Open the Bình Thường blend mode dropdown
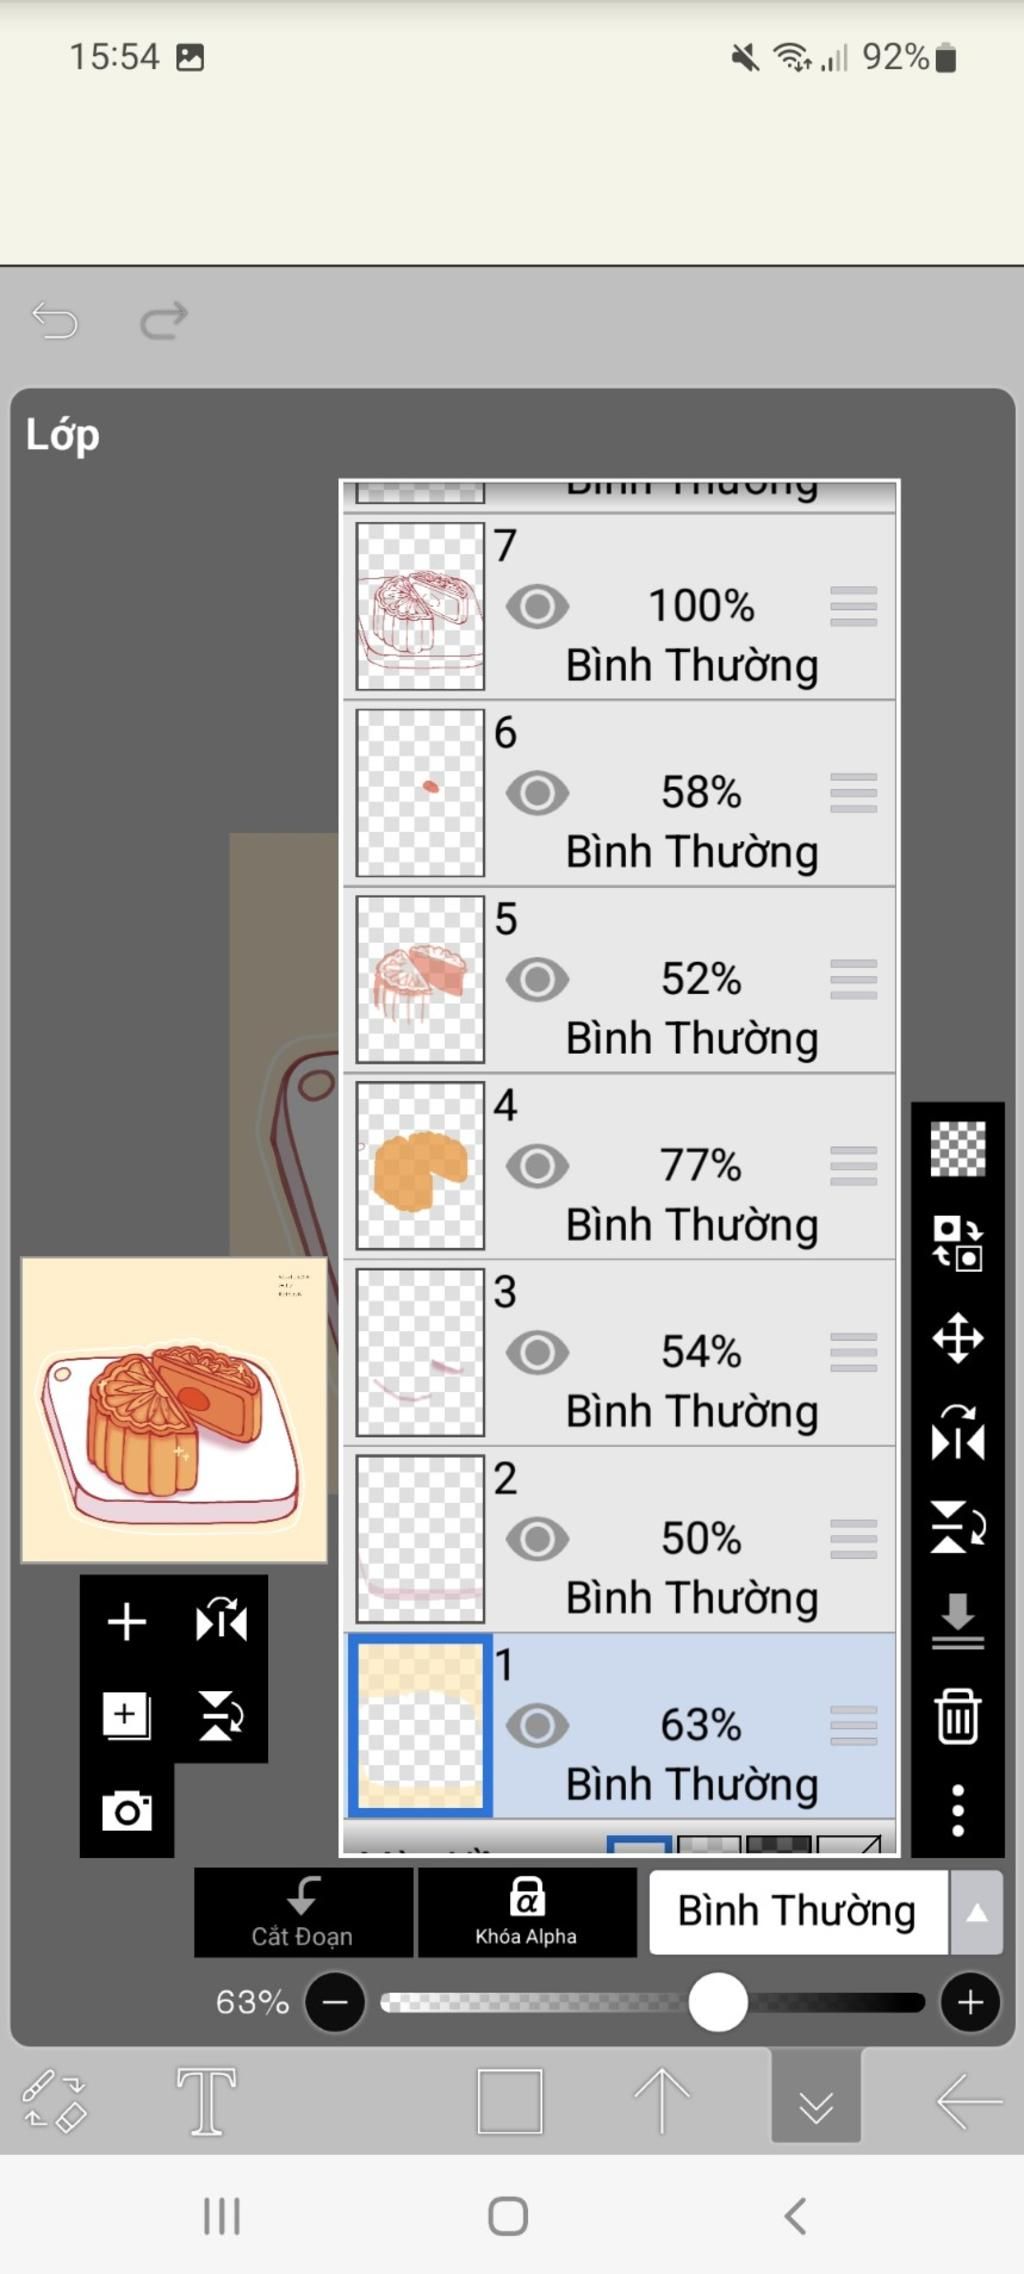The image size is (1024, 2274). 798,1911
